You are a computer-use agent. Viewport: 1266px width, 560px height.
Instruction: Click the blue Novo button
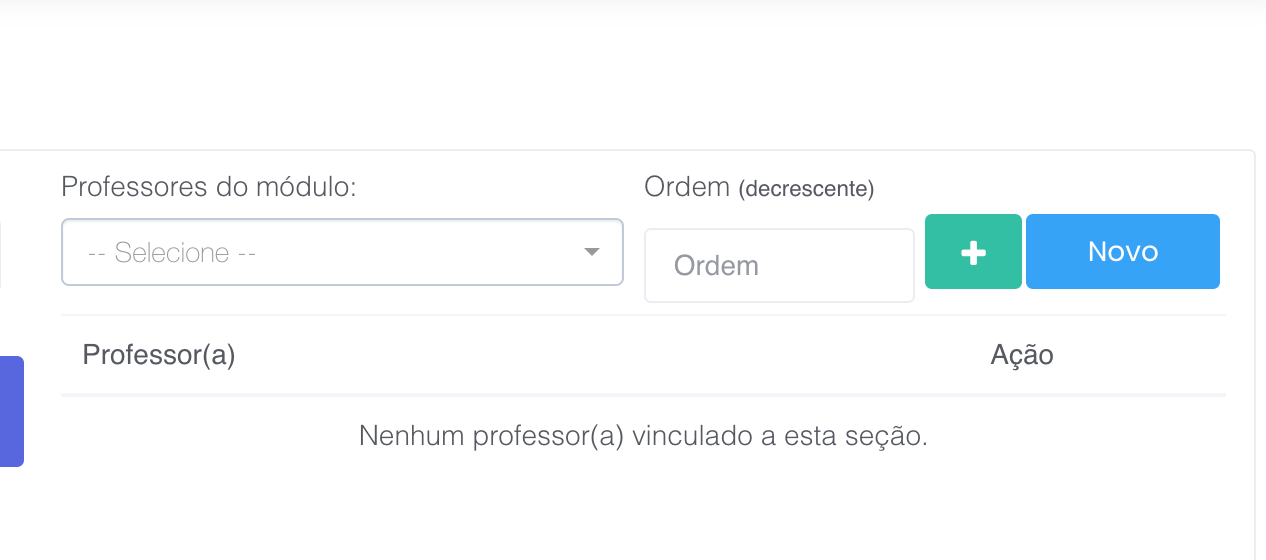pyautogui.click(x=1122, y=252)
